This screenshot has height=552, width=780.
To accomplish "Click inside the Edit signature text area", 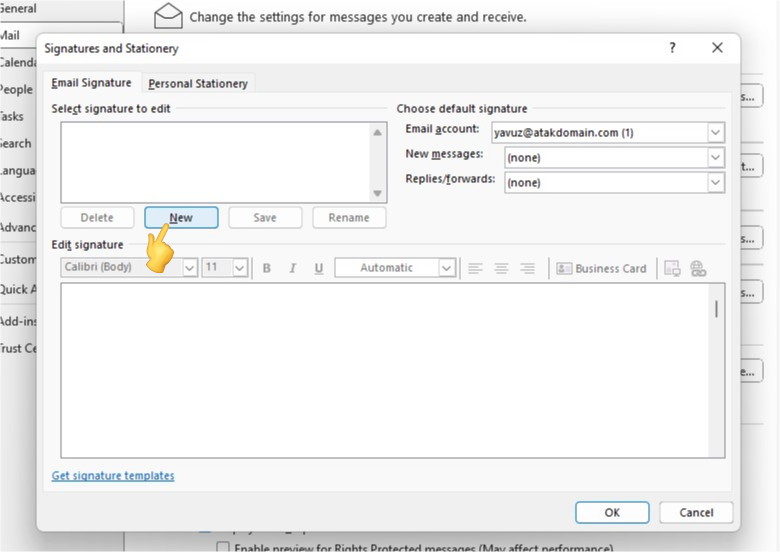I will point(386,370).
